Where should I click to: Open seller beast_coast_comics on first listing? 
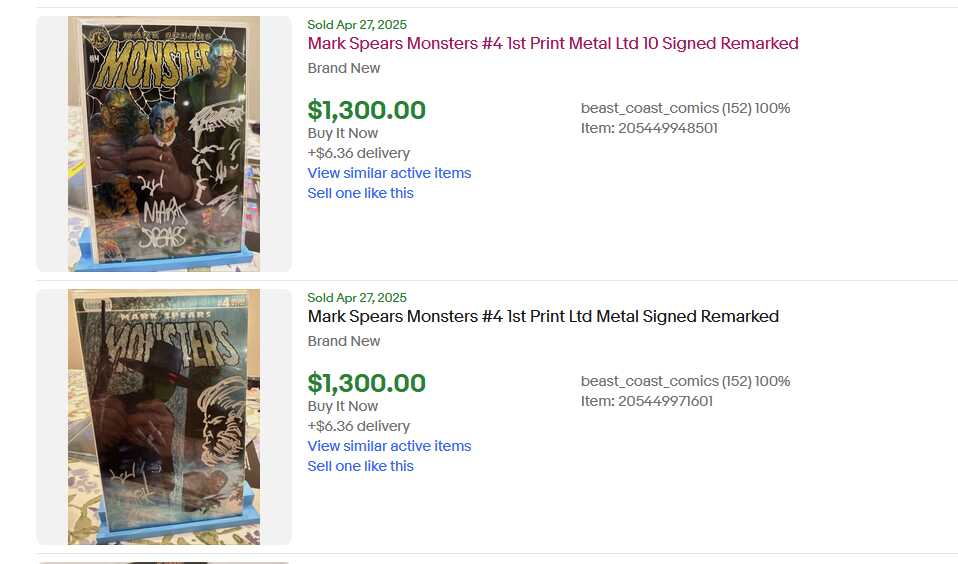(649, 108)
